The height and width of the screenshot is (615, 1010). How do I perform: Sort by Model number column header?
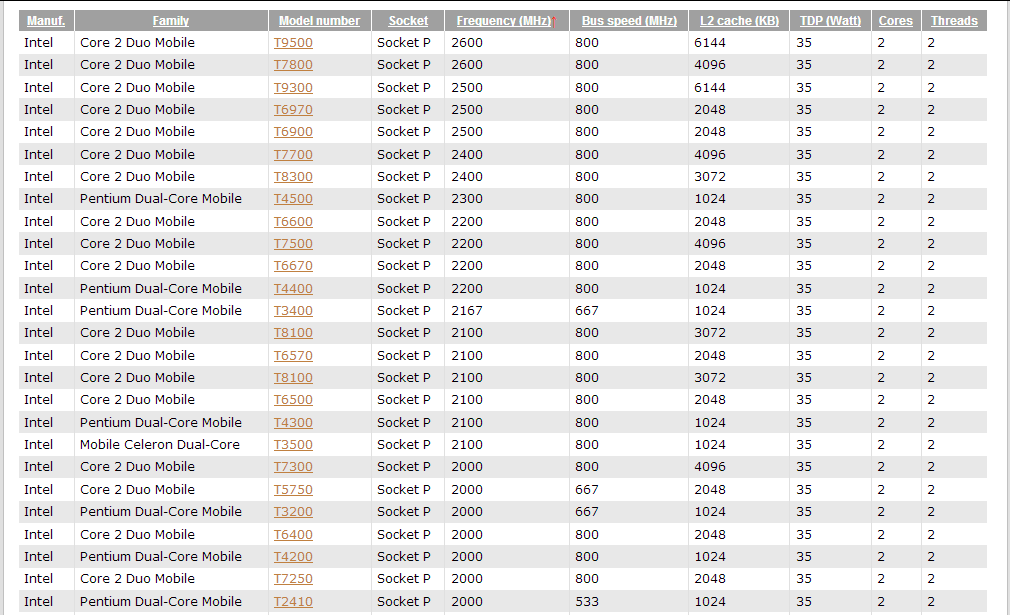point(319,21)
